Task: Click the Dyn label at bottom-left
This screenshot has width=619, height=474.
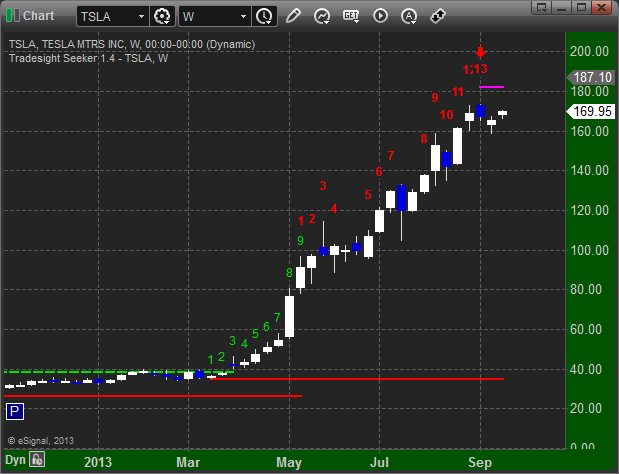Action: [x=15, y=460]
